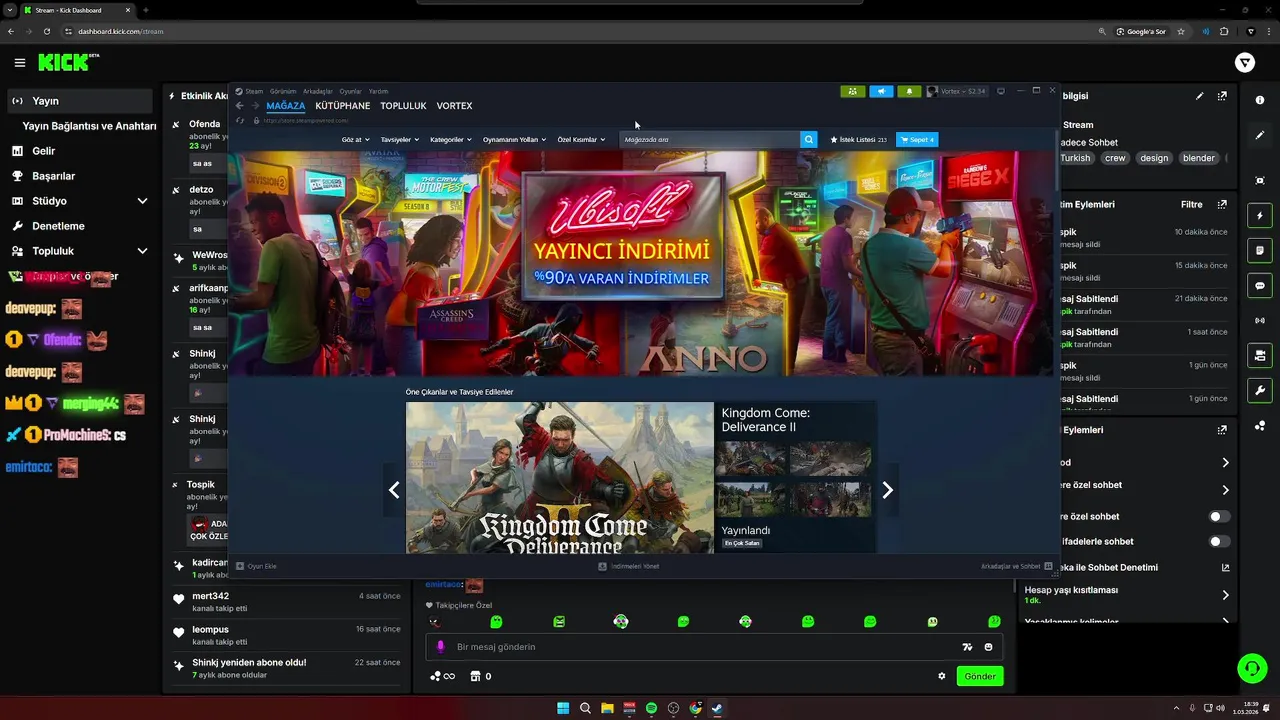1280x720 pixels.
Task: Open the emoji picker in chat box
Action: pos(988,647)
